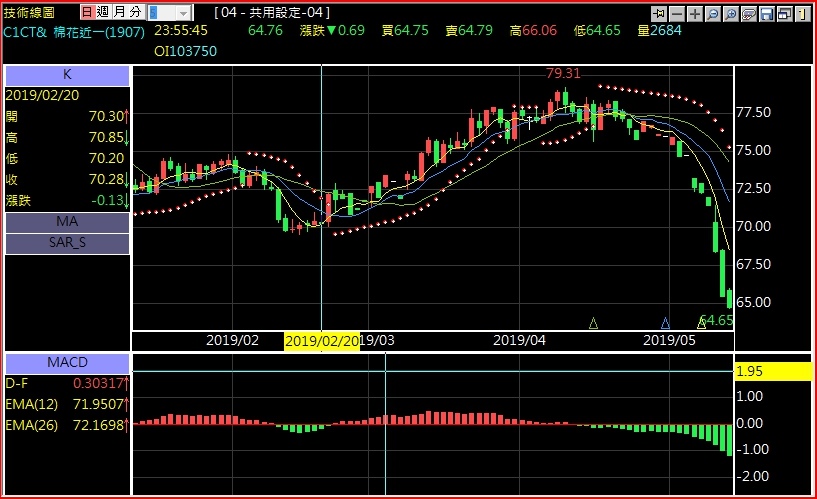Click the 棉花近一(1907) symbol name
This screenshot has width=817, height=499.
(99, 32)
